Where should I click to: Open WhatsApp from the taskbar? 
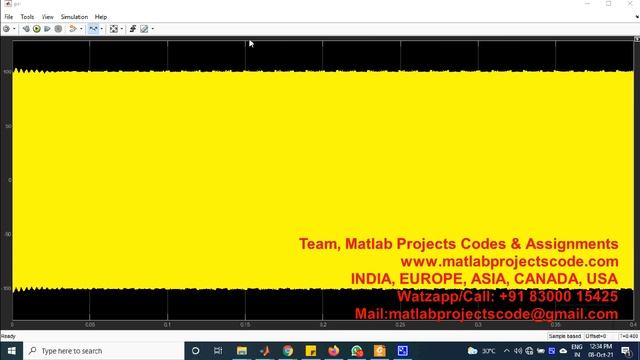357,351
